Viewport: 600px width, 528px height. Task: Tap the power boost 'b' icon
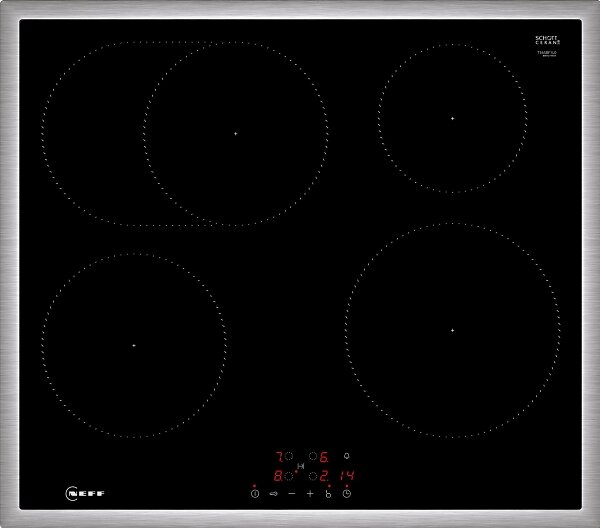(327, 494)
